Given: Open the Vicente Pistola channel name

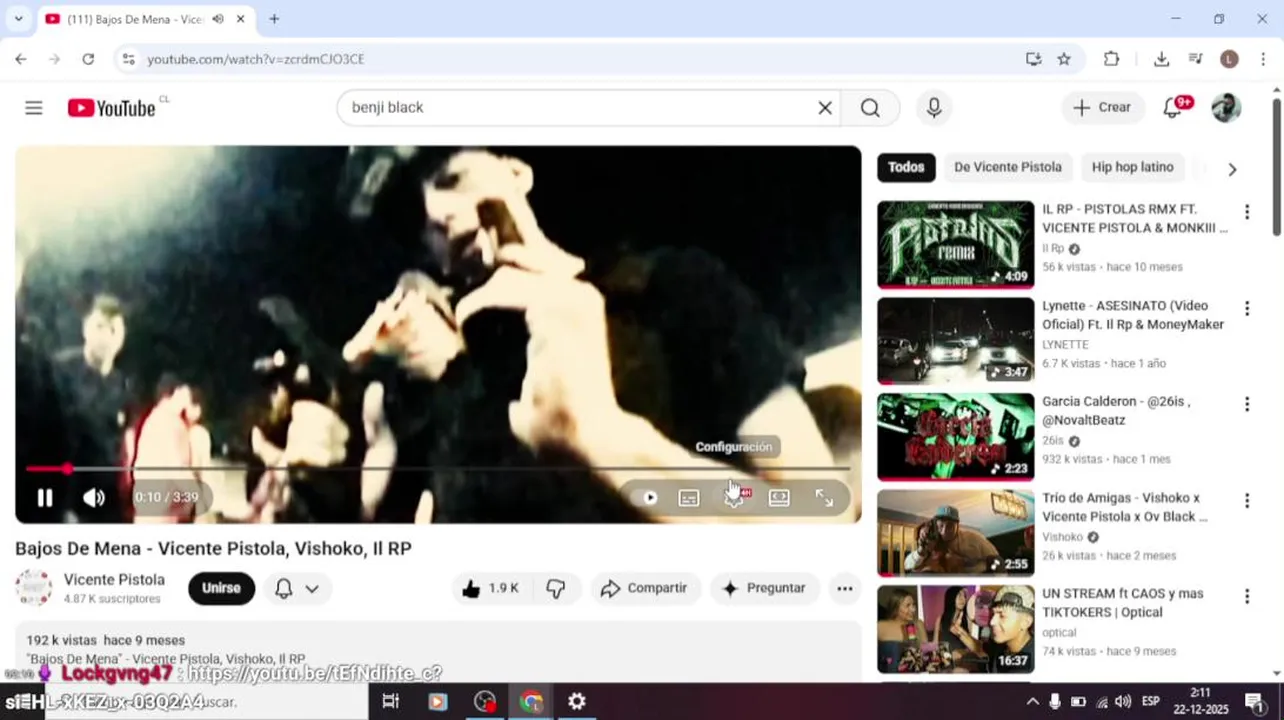Looking at the screenshot, I should (x=114, y=580).
